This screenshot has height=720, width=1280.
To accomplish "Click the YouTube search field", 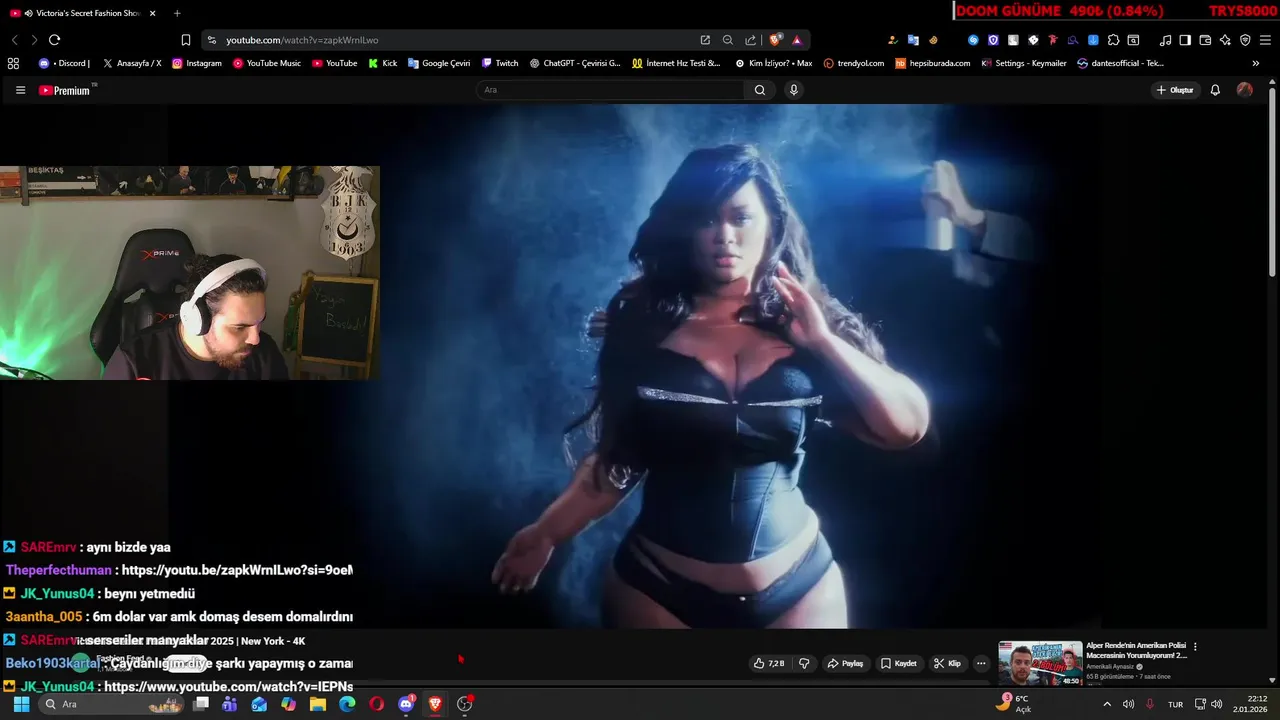I will pos(610,90).
